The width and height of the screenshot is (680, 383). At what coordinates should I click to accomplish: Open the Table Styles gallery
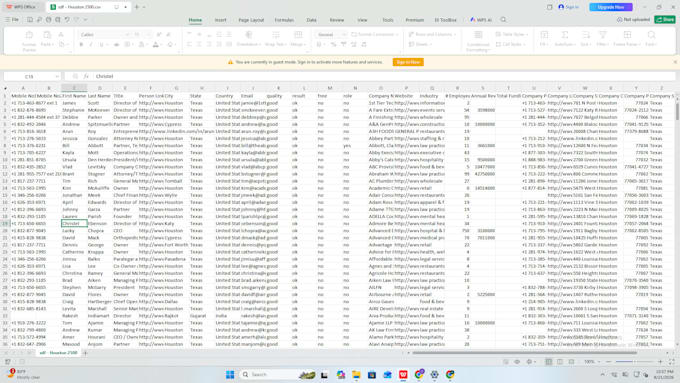pyautogui.click(x=511, y=34)
